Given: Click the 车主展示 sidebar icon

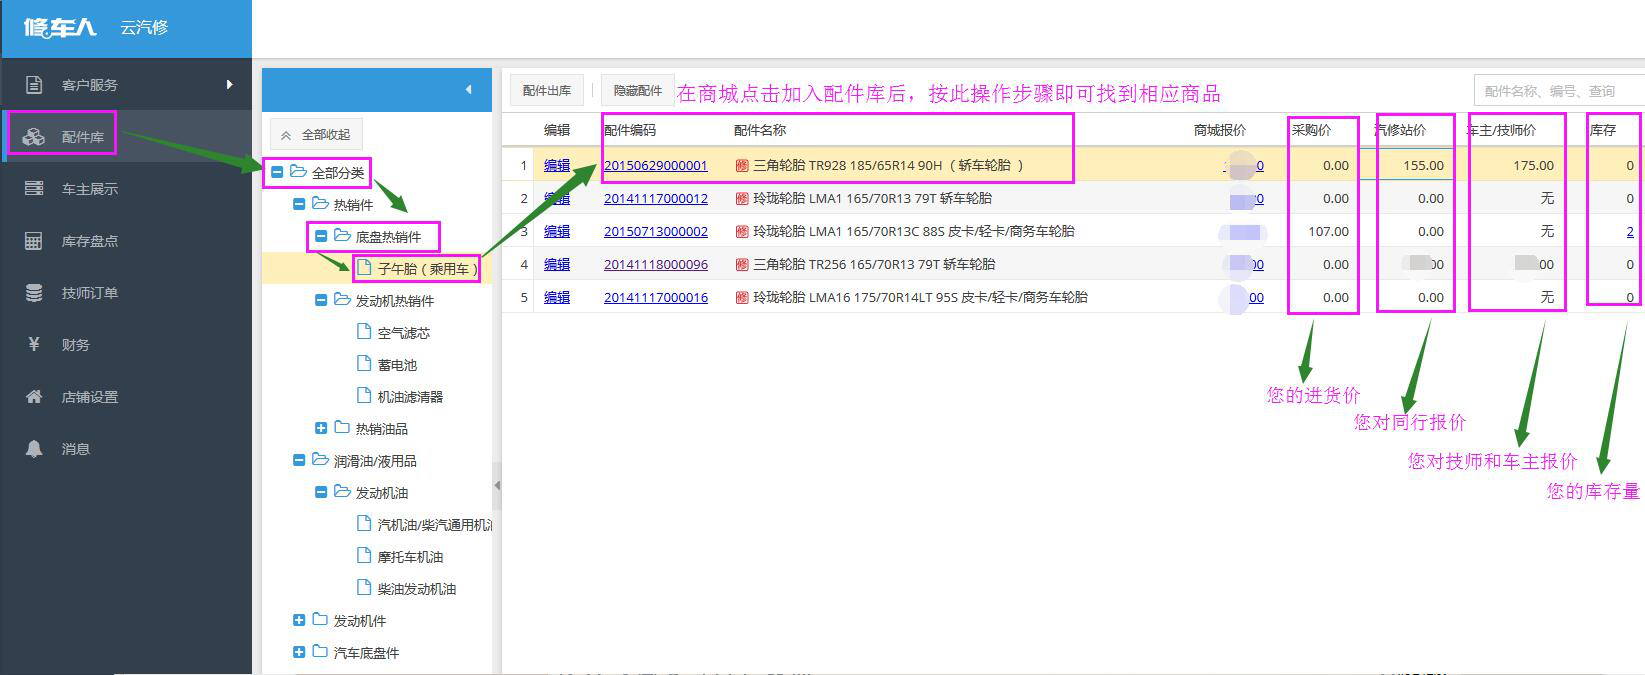Looking at the screenshot, I should pyautogui.click(x=34, y=189).
